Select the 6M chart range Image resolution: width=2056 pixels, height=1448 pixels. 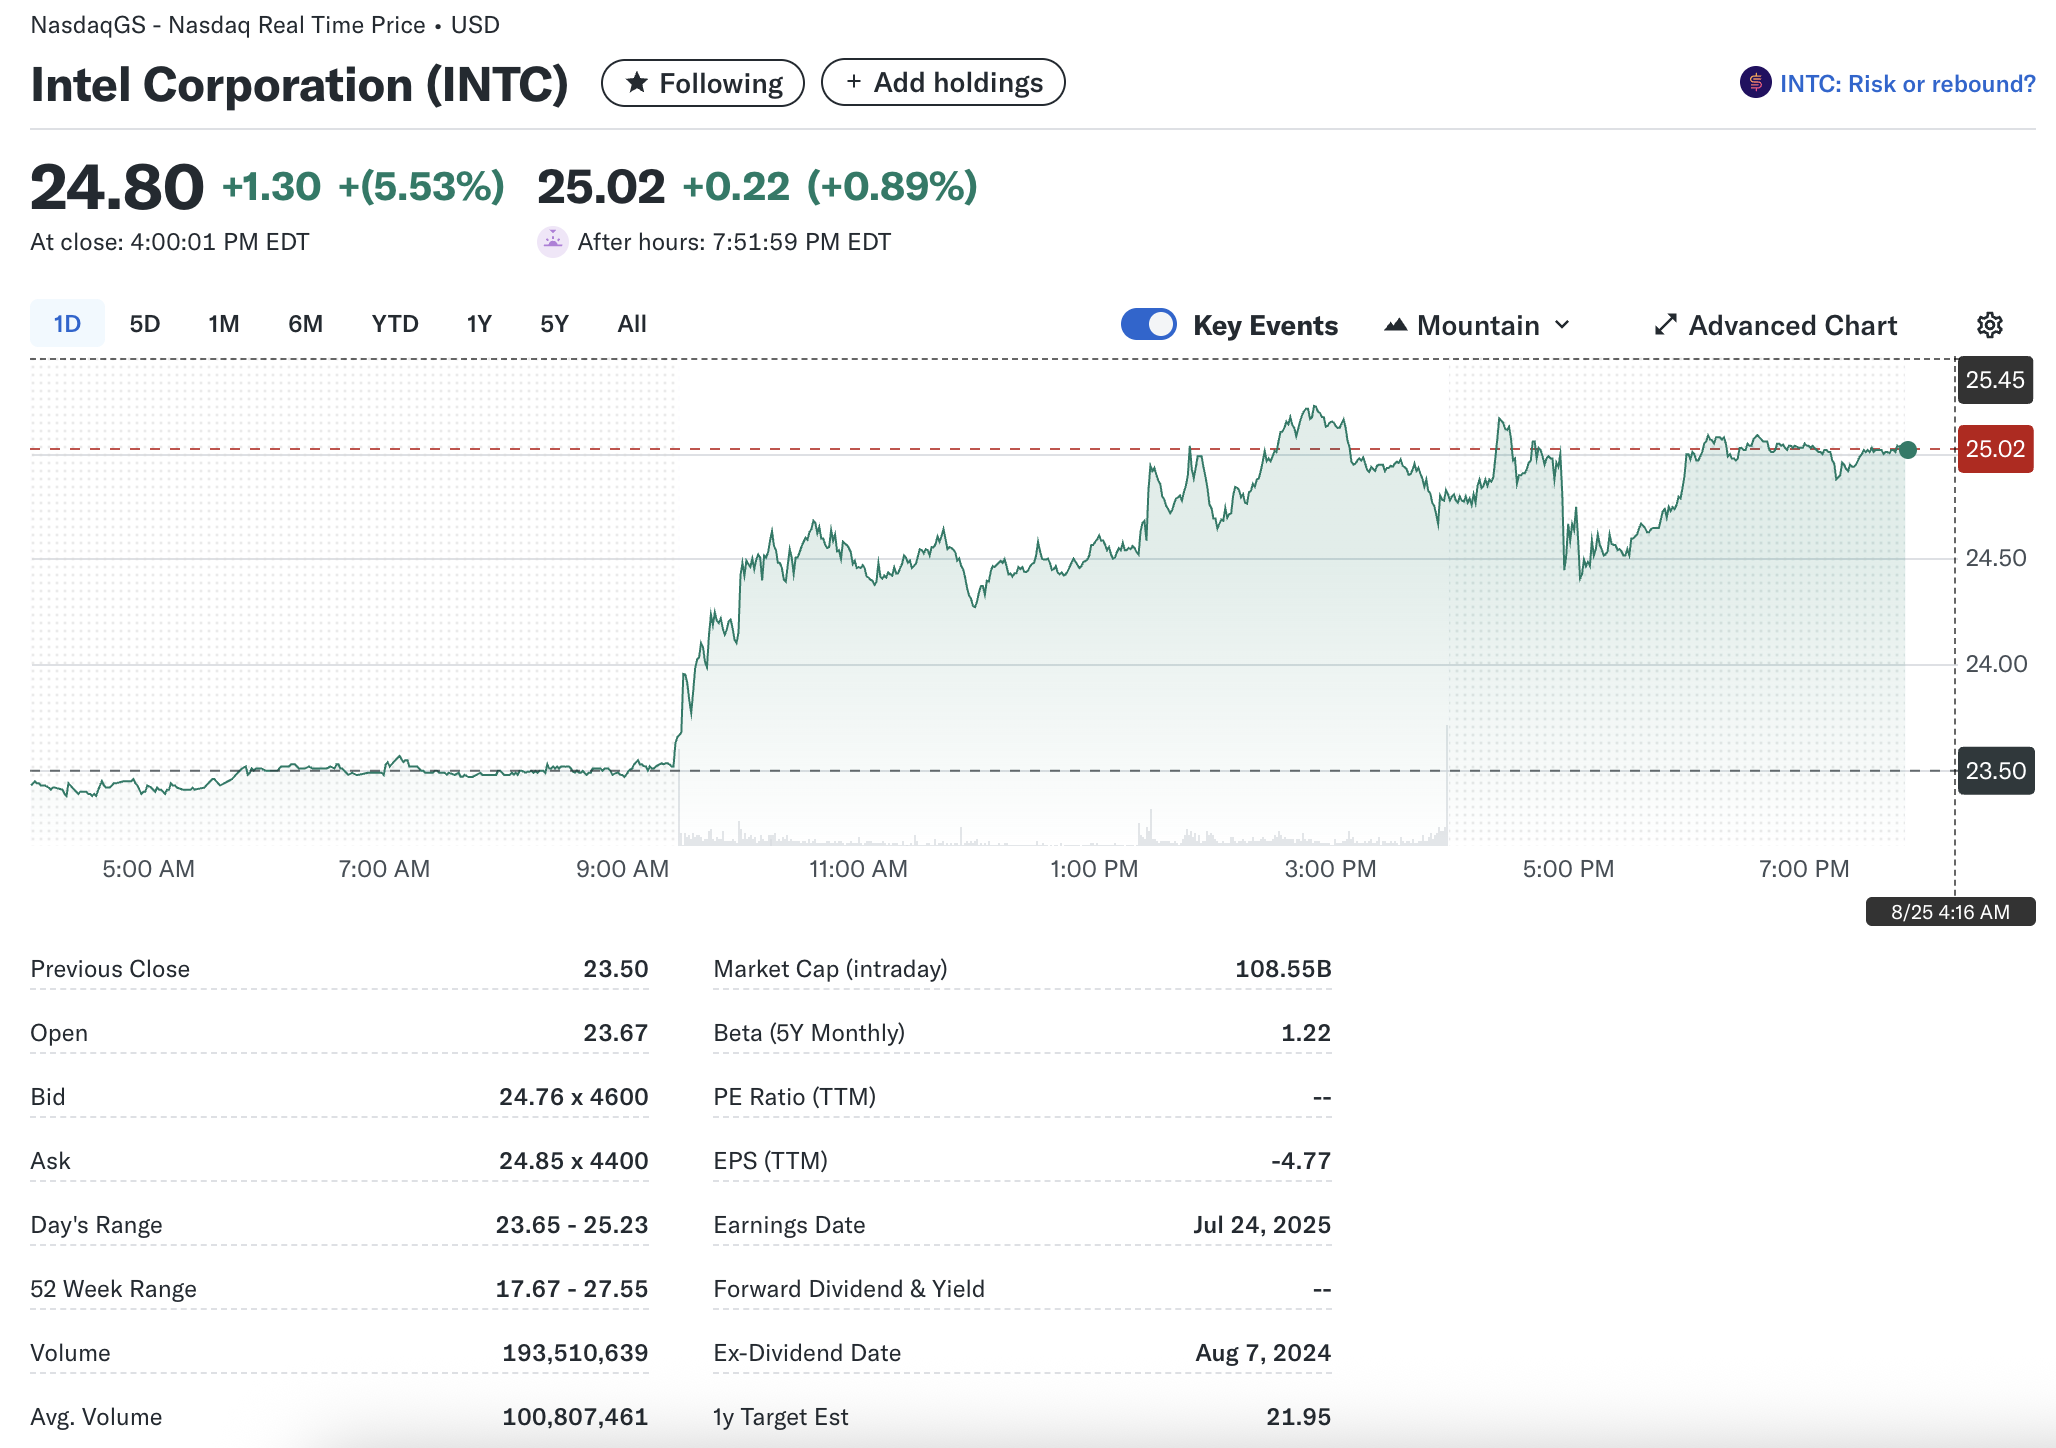pos(305,324)
